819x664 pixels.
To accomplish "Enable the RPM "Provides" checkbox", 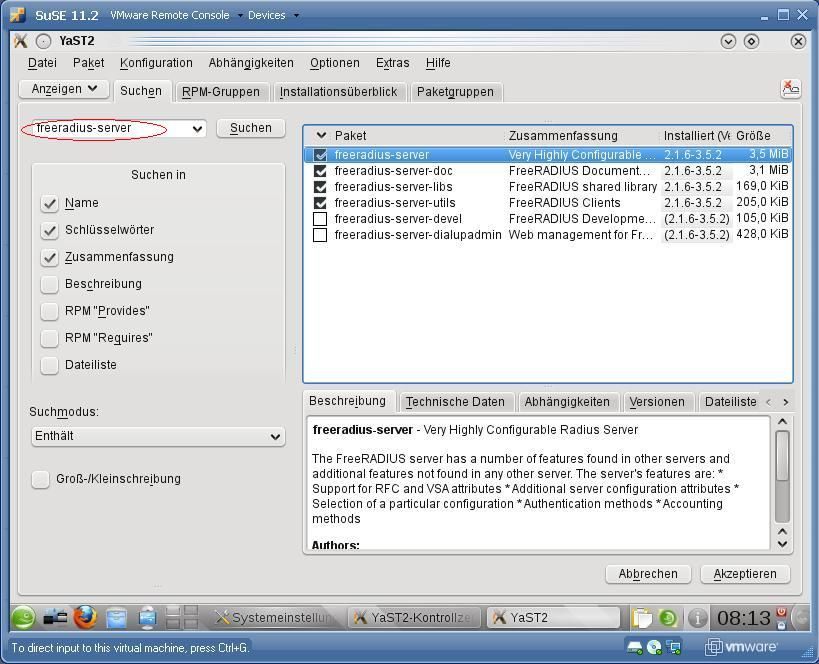I will click(50, 311).
